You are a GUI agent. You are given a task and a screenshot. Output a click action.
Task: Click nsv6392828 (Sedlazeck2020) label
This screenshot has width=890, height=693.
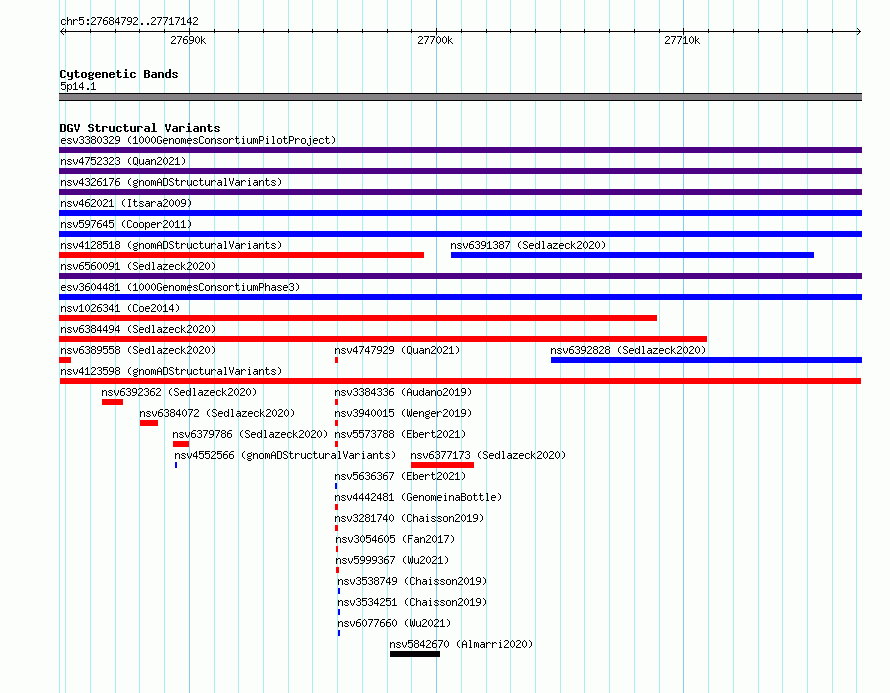[x=628, y=350]
